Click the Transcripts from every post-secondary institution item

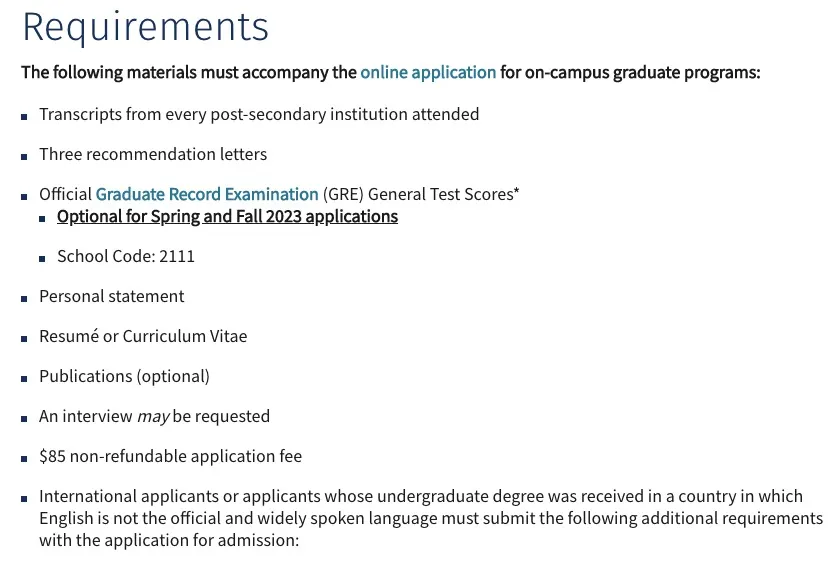tap(259, 114)
